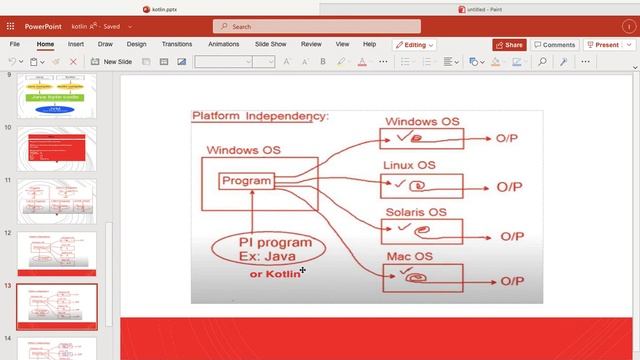640x360 pixels.
Task: Click in the Search box
Action: pos(317,27)
